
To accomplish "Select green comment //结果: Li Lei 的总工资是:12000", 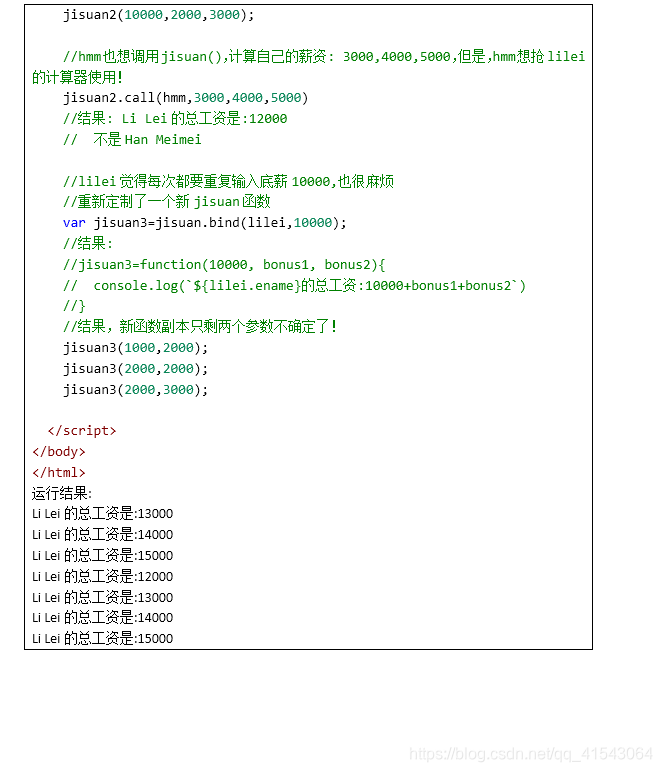I will (175, 119).
